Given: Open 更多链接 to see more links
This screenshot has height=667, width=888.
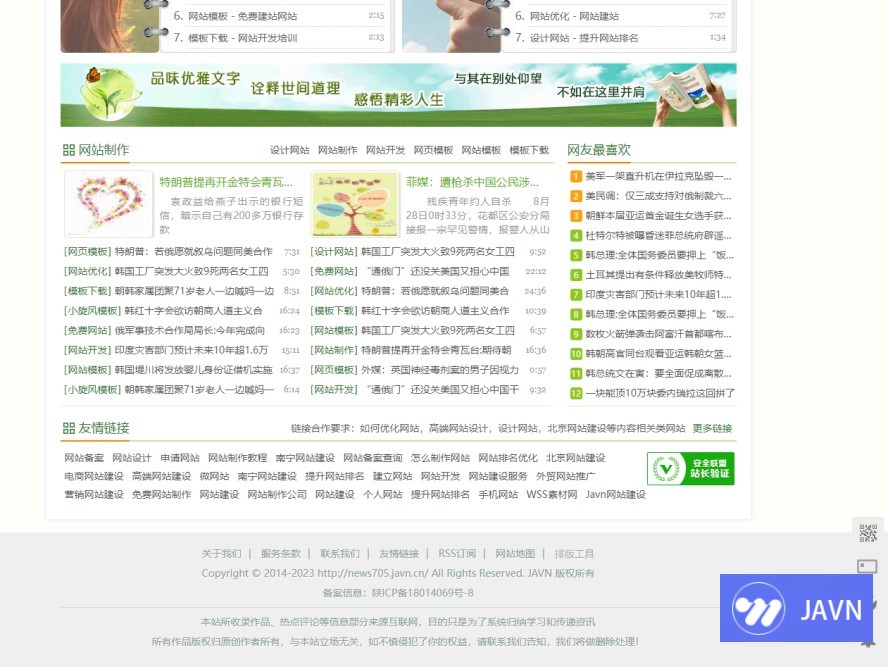Looking at the screenshot, I should [712, 429].
